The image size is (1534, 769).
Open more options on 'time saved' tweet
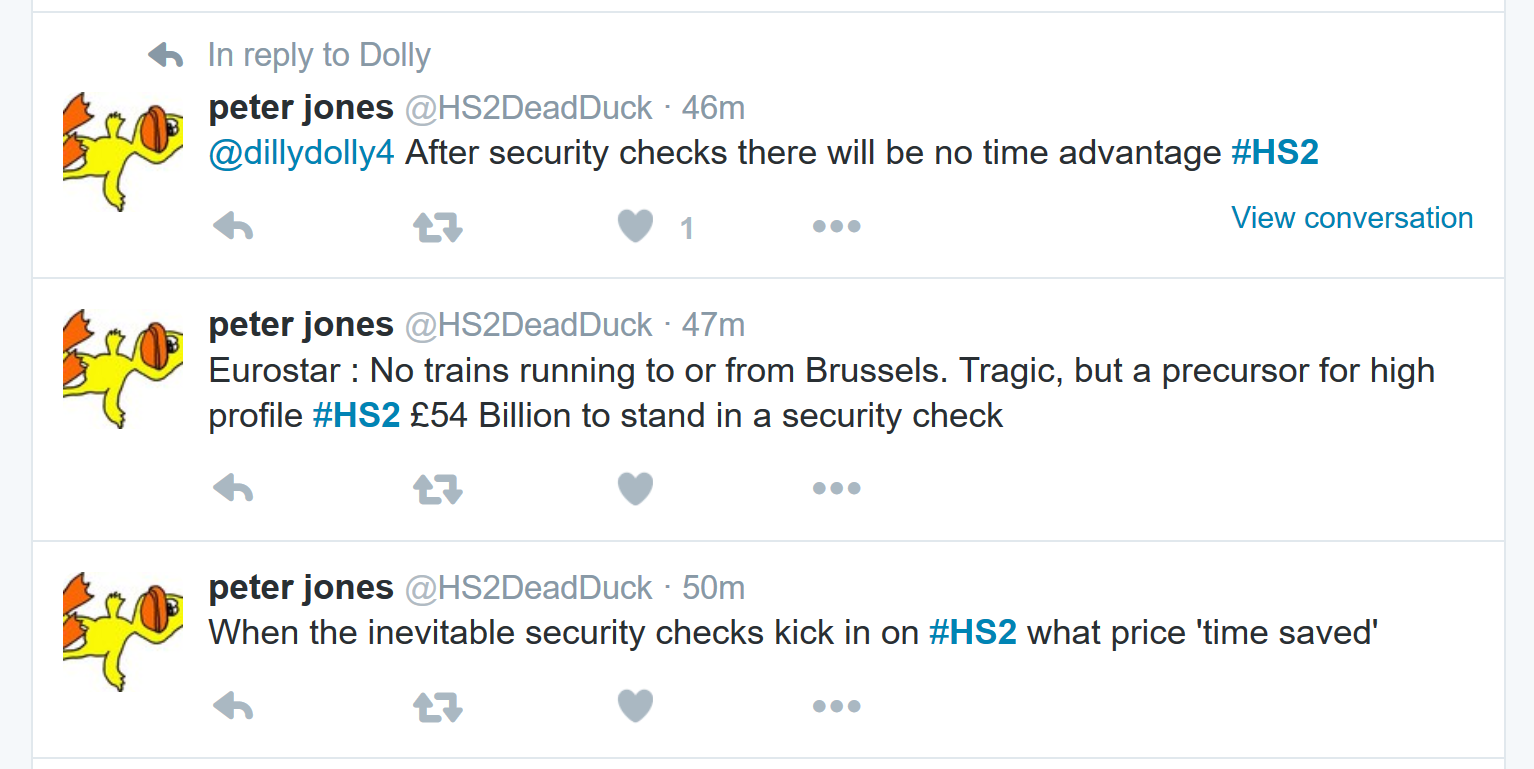(836, 705)
